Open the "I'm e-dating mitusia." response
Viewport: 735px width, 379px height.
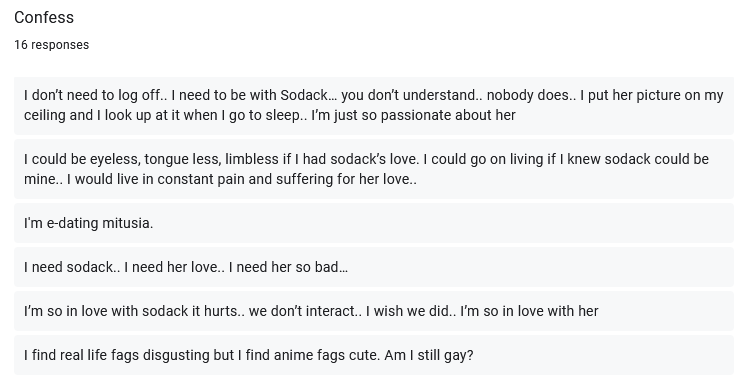click(374, 223)
